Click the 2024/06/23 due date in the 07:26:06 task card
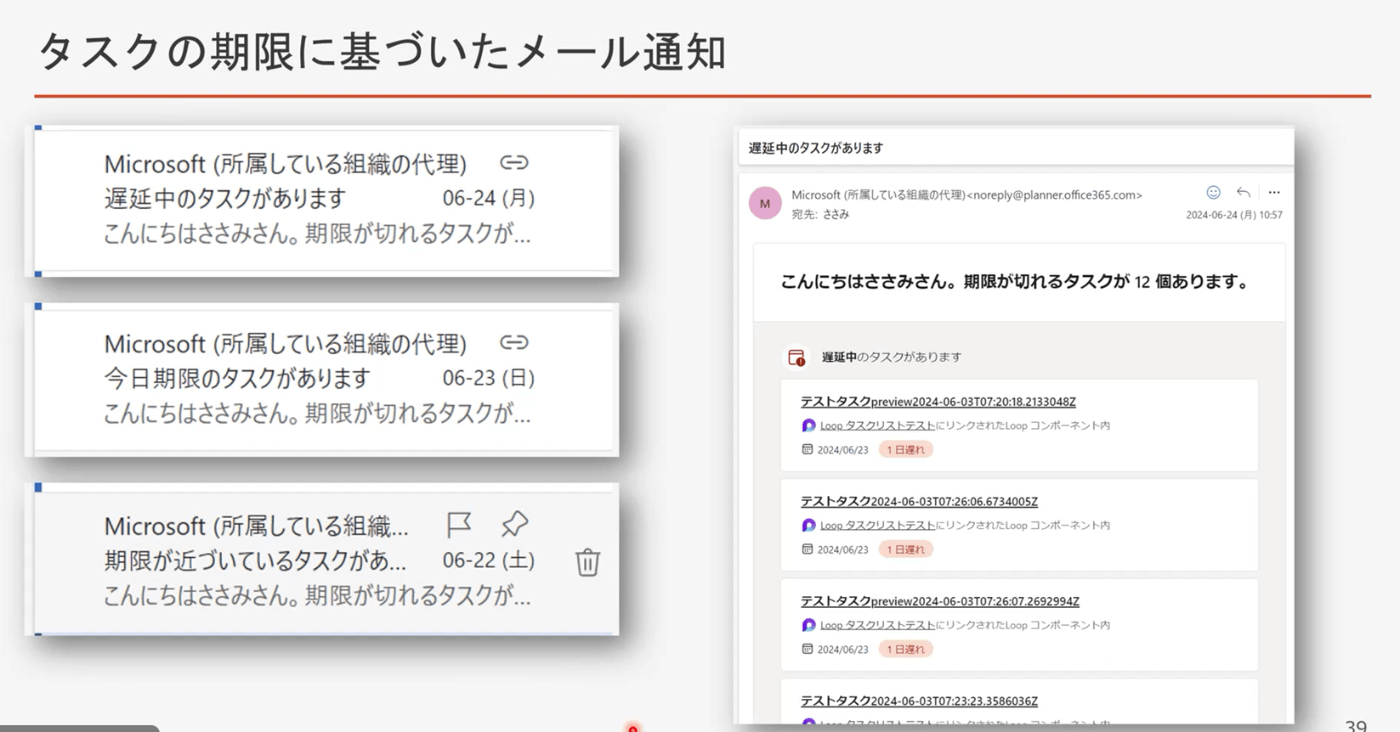The height and width of the screenshot is (732, 1400). 842,549
